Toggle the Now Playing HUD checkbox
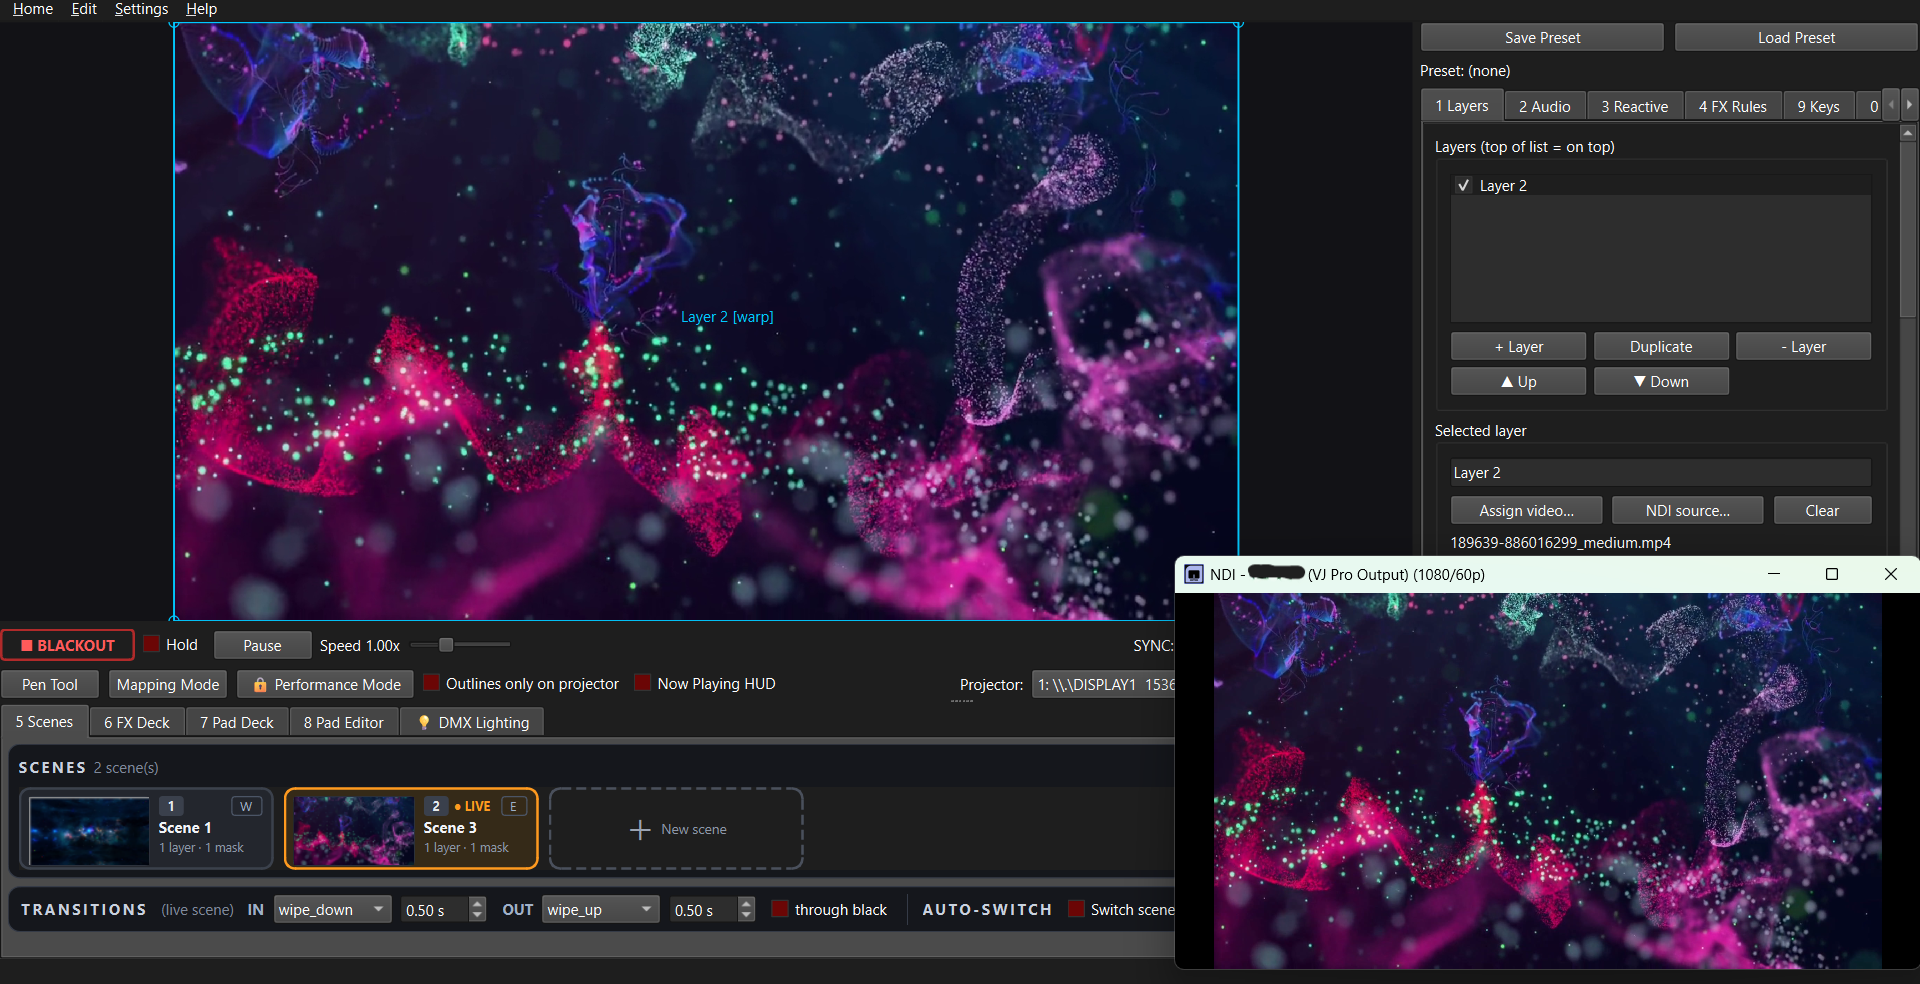The image size is (1920, 984). click(x=643, y=683)
